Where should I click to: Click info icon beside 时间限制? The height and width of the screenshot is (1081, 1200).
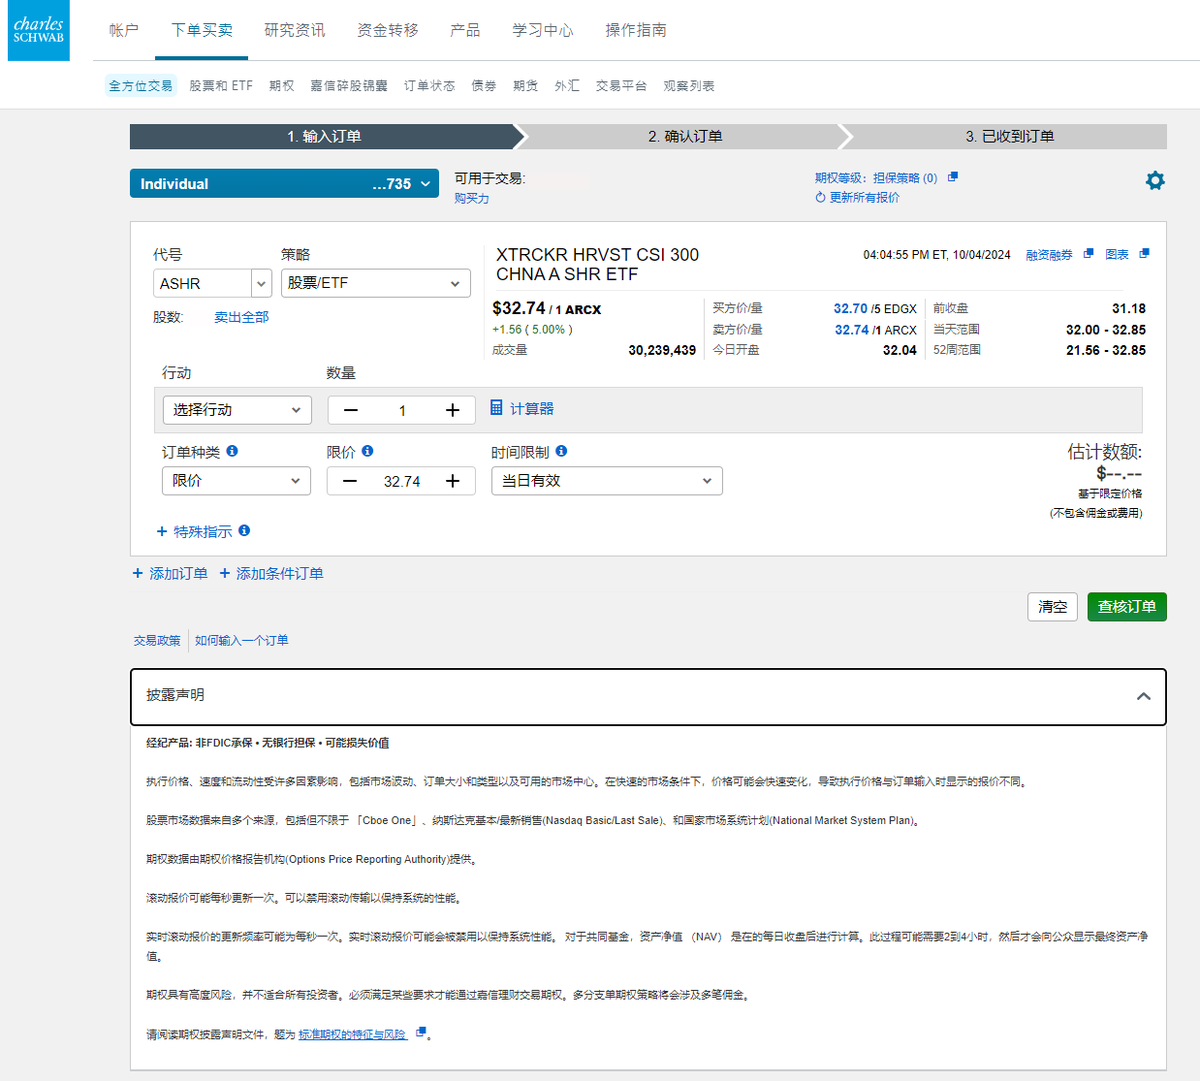pyautogui.click(x=561, y=451)
